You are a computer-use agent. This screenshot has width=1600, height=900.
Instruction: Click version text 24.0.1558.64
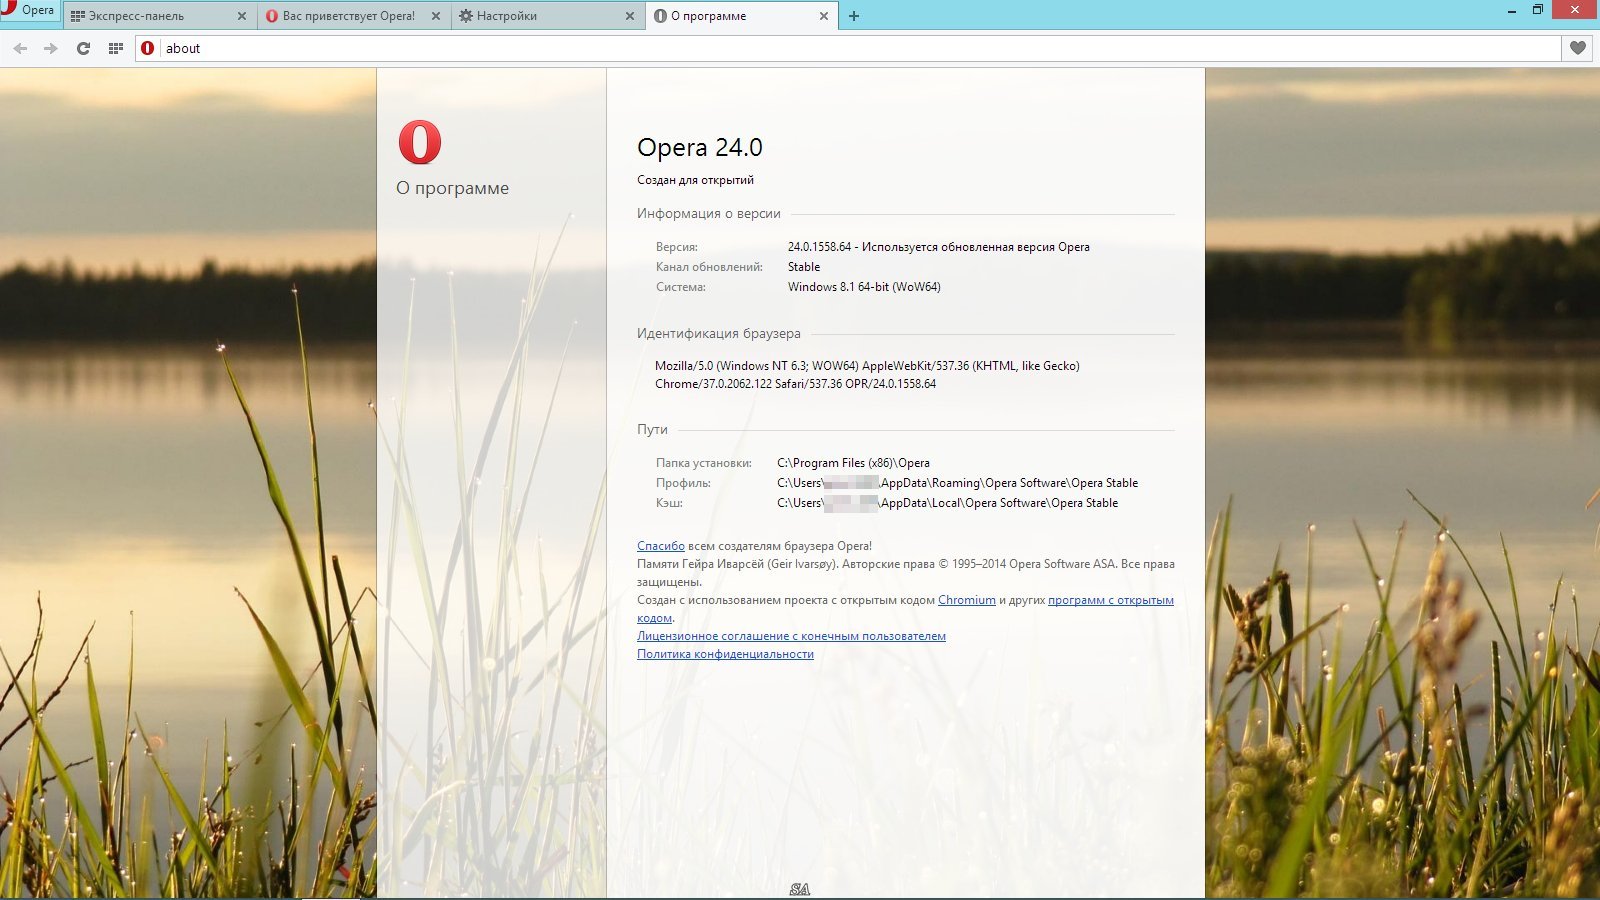click(x=819, y=247)
